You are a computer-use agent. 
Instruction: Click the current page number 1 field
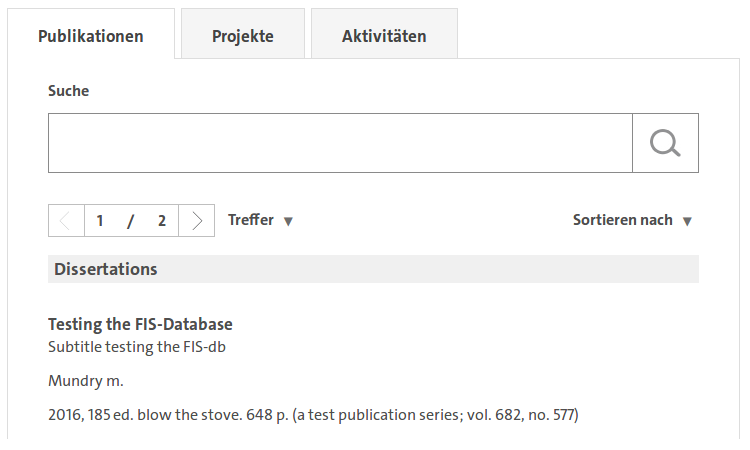100,220
